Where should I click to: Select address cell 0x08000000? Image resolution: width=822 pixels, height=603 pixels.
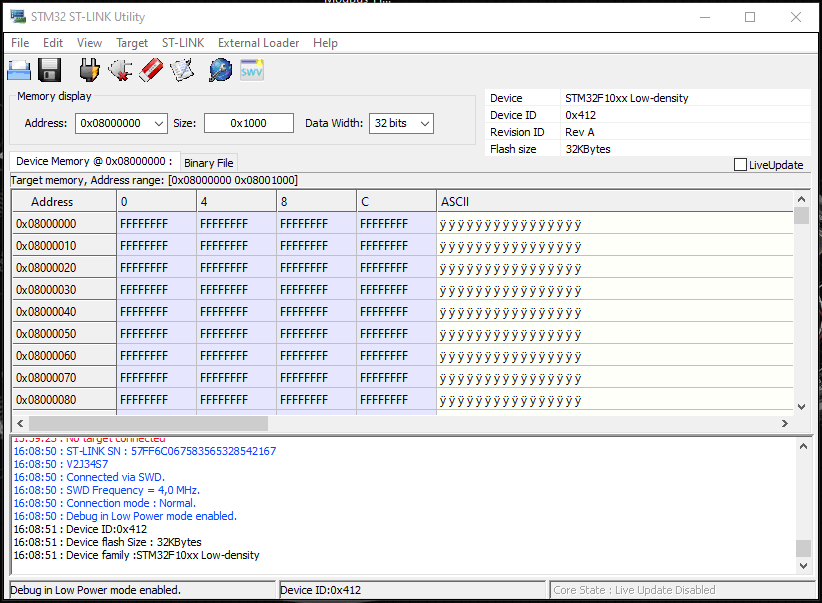click(x=64, y=224)
